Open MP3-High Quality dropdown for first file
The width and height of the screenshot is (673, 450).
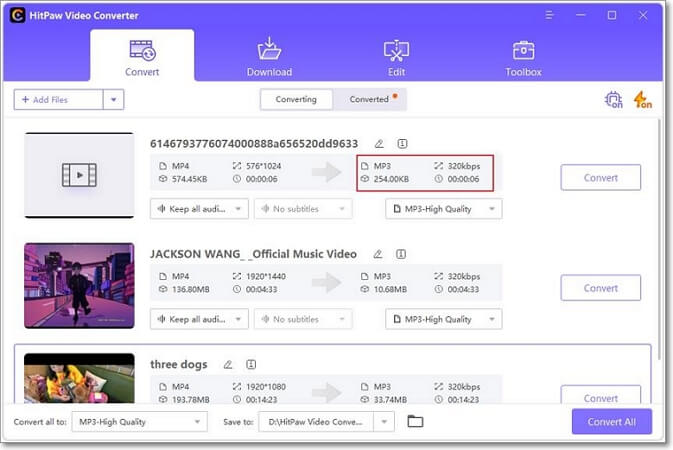pos(444,209)
